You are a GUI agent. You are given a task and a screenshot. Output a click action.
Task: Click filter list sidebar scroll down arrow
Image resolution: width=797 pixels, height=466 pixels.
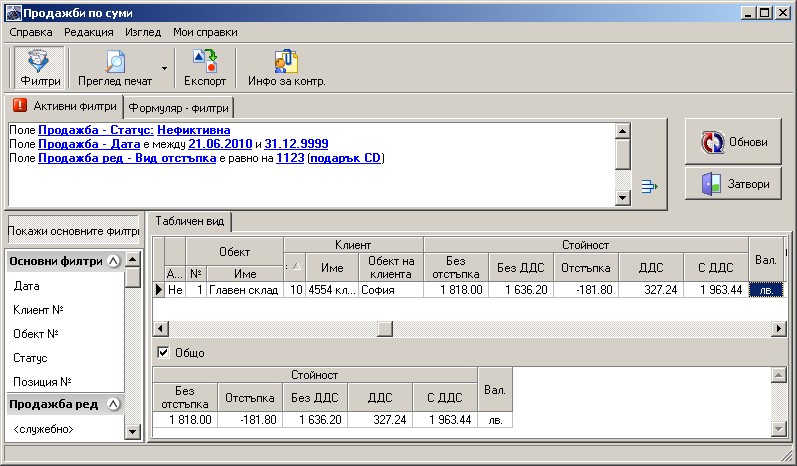pyautogui.click(x=133, y=432)
